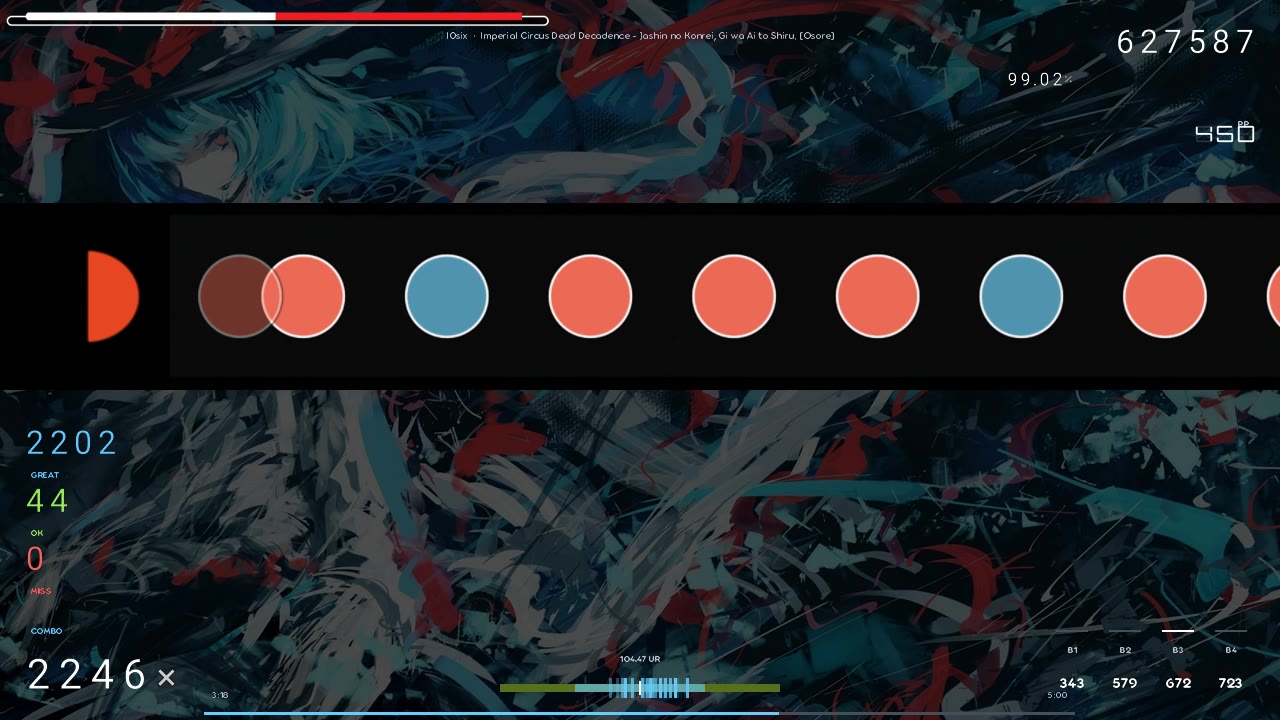The height and width of the screenshot is (720, 1280).
Task: Click the OK count 44
Action: tap(48, 501)
